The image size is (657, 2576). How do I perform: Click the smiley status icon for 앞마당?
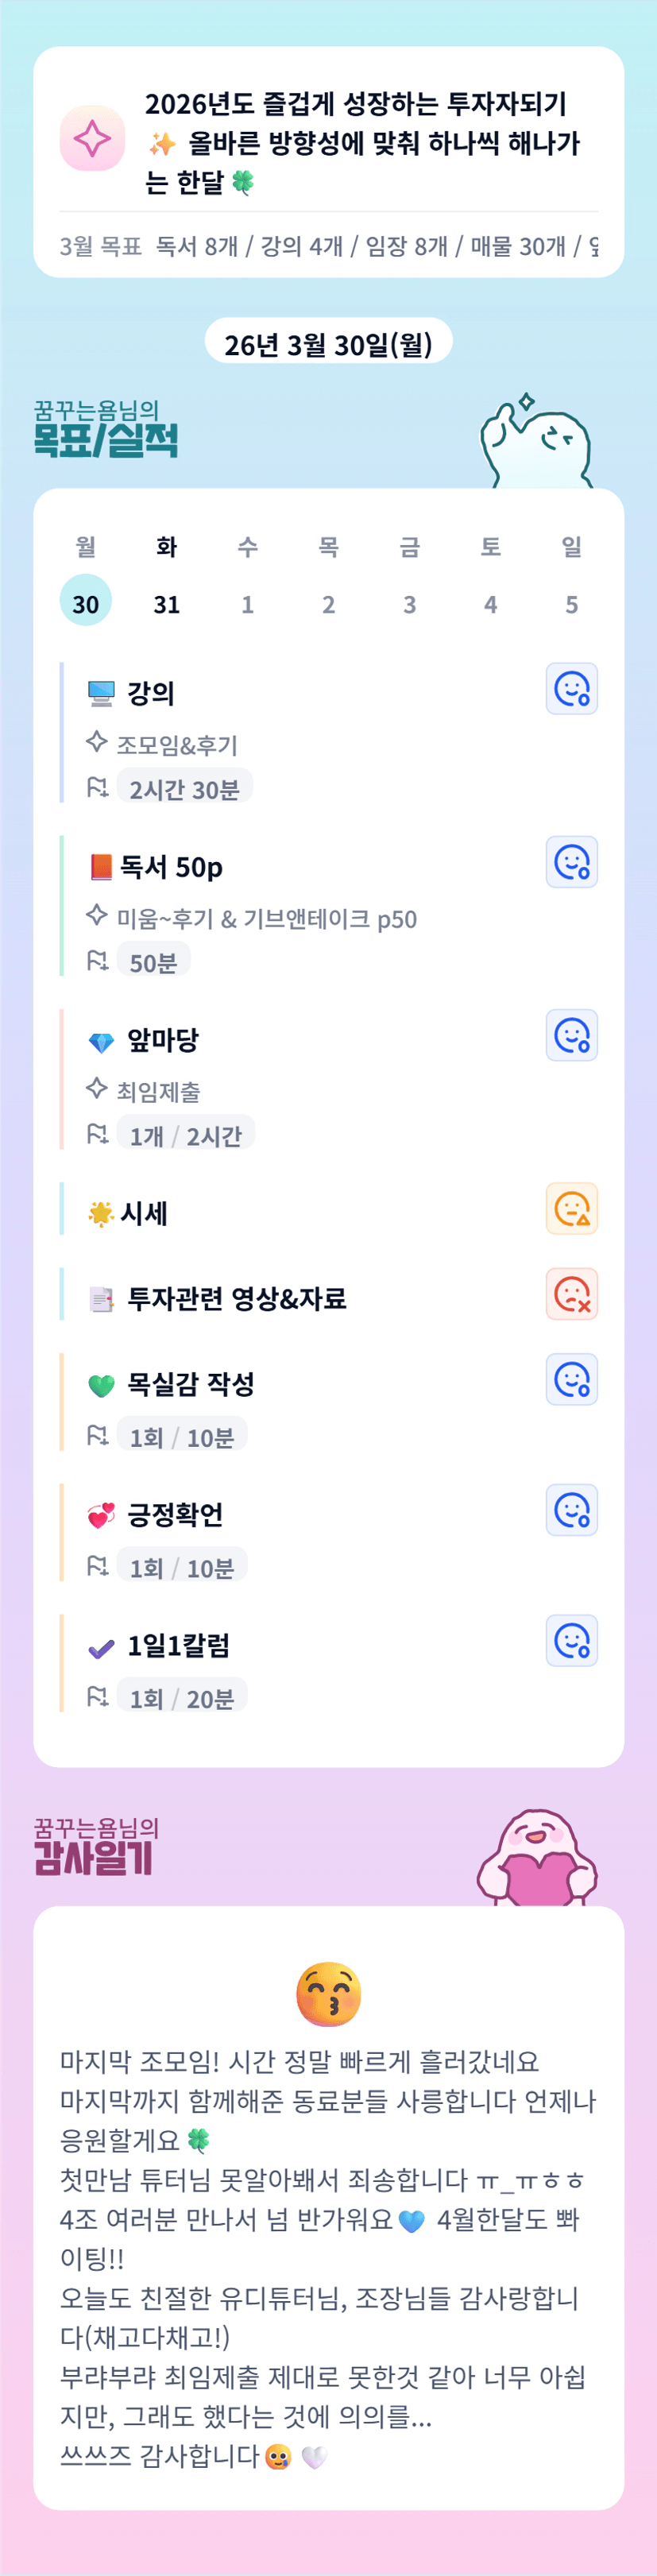coord(571,1035)
